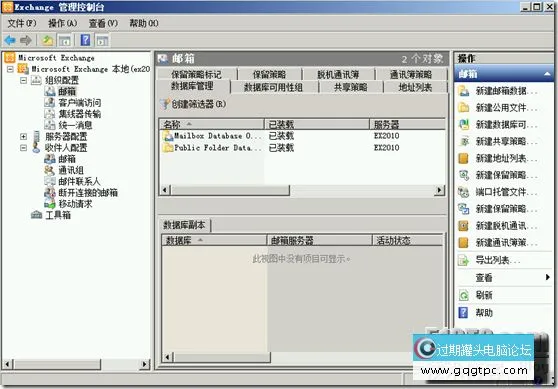Image resolution: width=558 pixels, height=389 pixels.
Task: Switch to 地址列表 tab
Action: (415, 87)
